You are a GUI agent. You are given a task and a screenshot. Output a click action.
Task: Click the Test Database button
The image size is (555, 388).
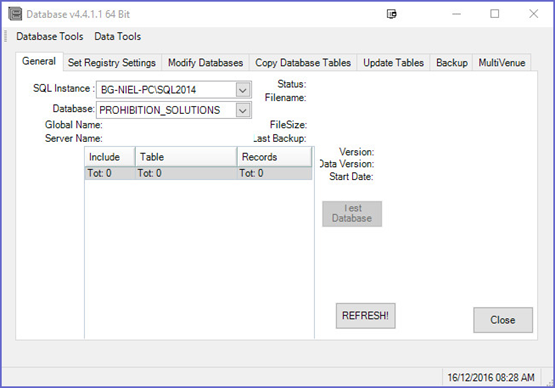click(x=352, y=214)
